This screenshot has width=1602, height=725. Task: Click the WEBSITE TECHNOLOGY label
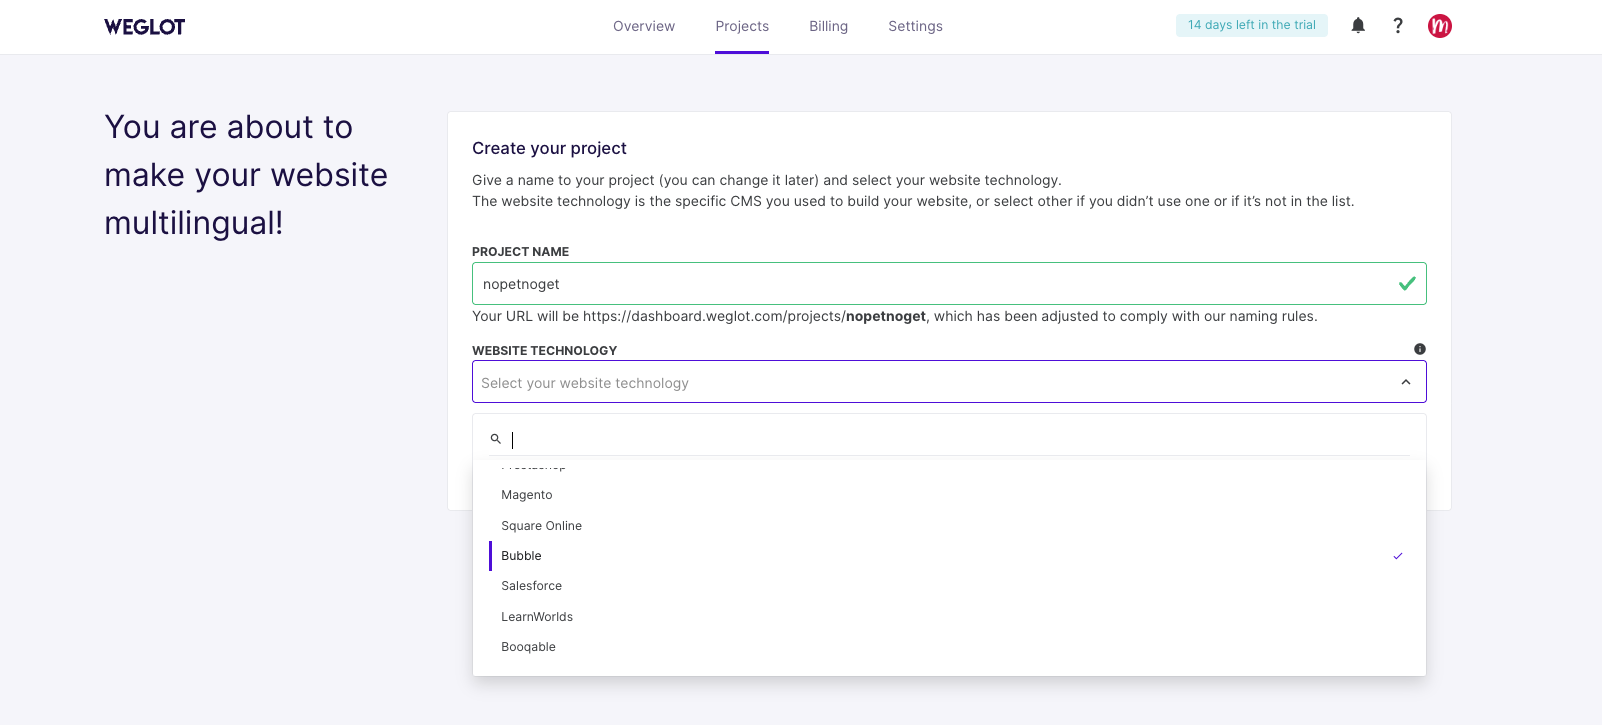(544, 351)
